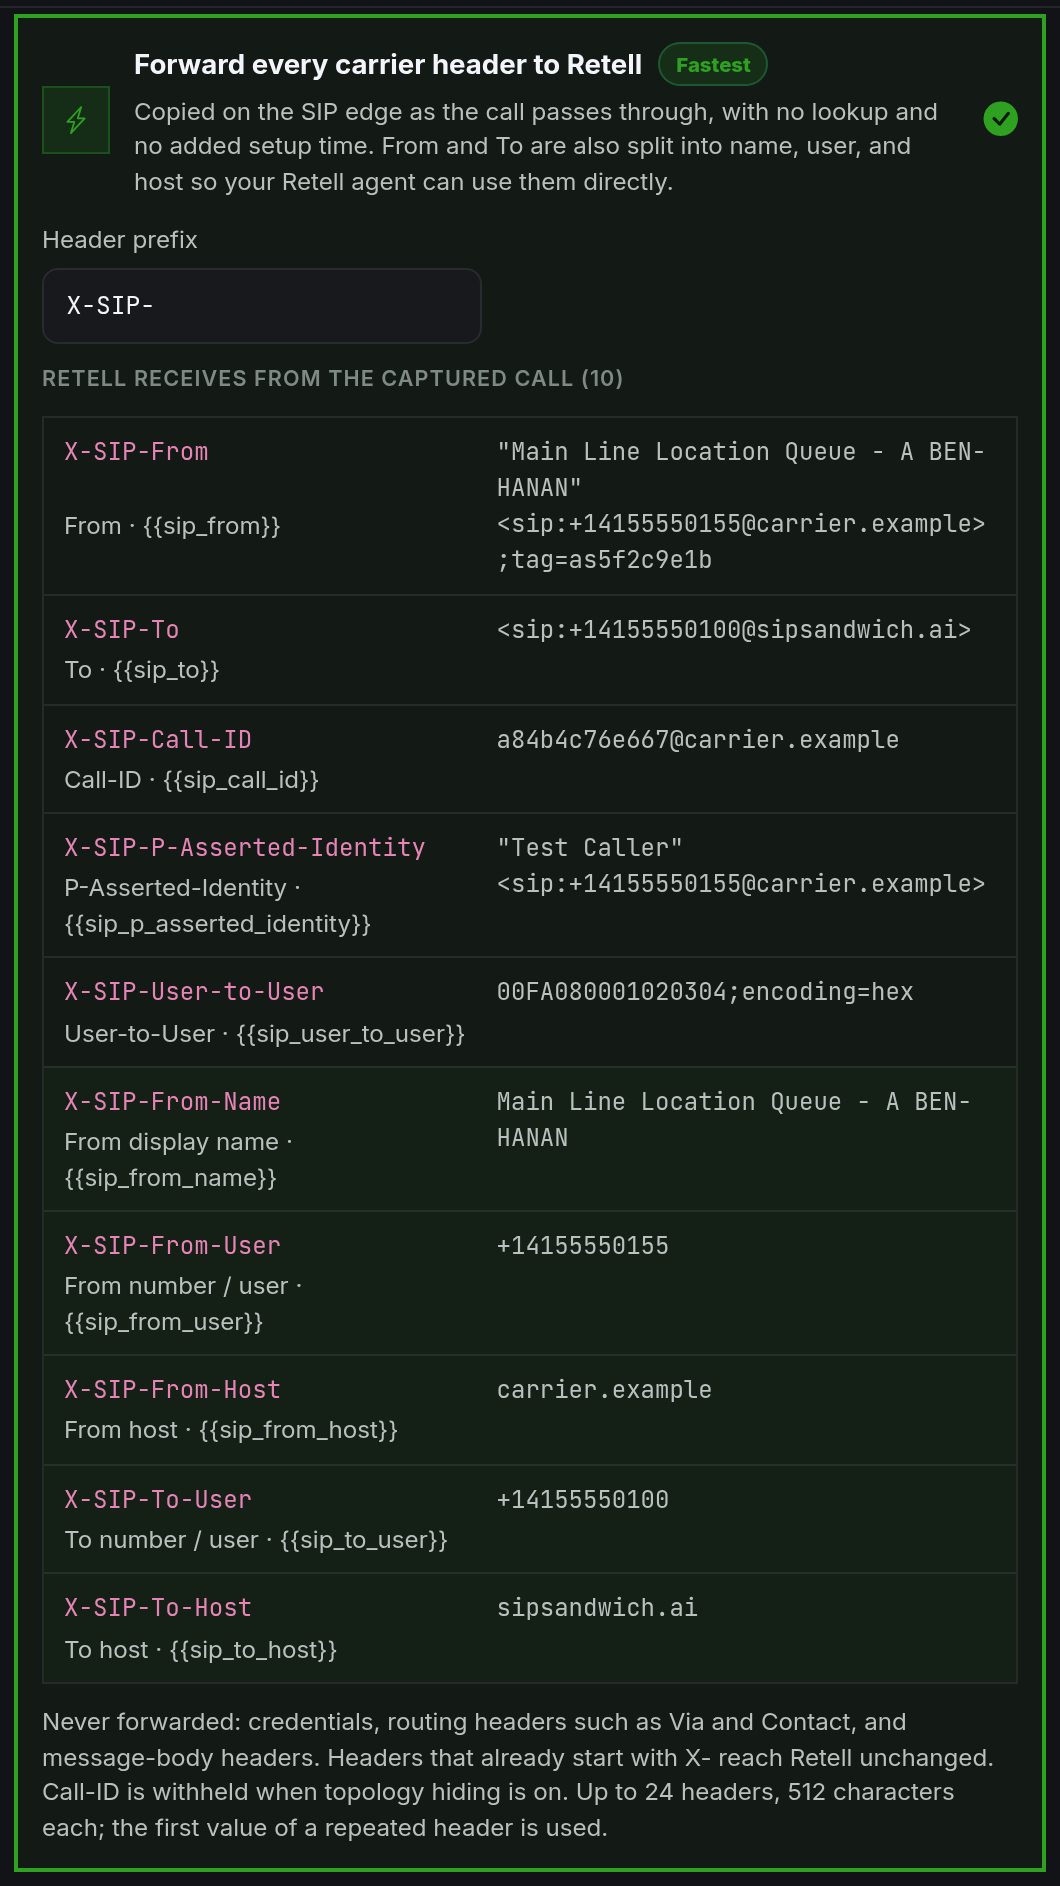The image size is (1060, 1886).
Task: Click the 00FA080001020304;encoding=hex value
Action: (705, 992)
